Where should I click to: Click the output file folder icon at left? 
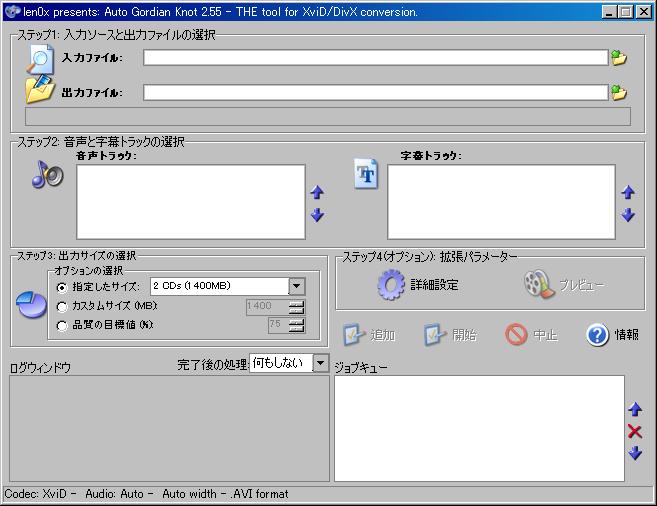tap(40, 89)
